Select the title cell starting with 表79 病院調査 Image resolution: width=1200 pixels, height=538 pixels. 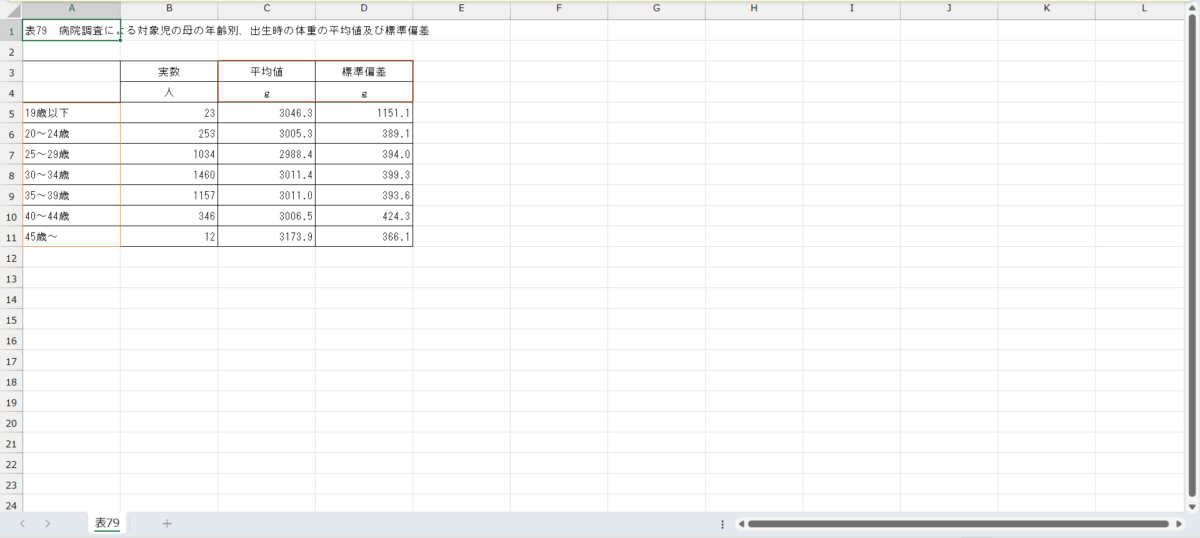point(71,30)
